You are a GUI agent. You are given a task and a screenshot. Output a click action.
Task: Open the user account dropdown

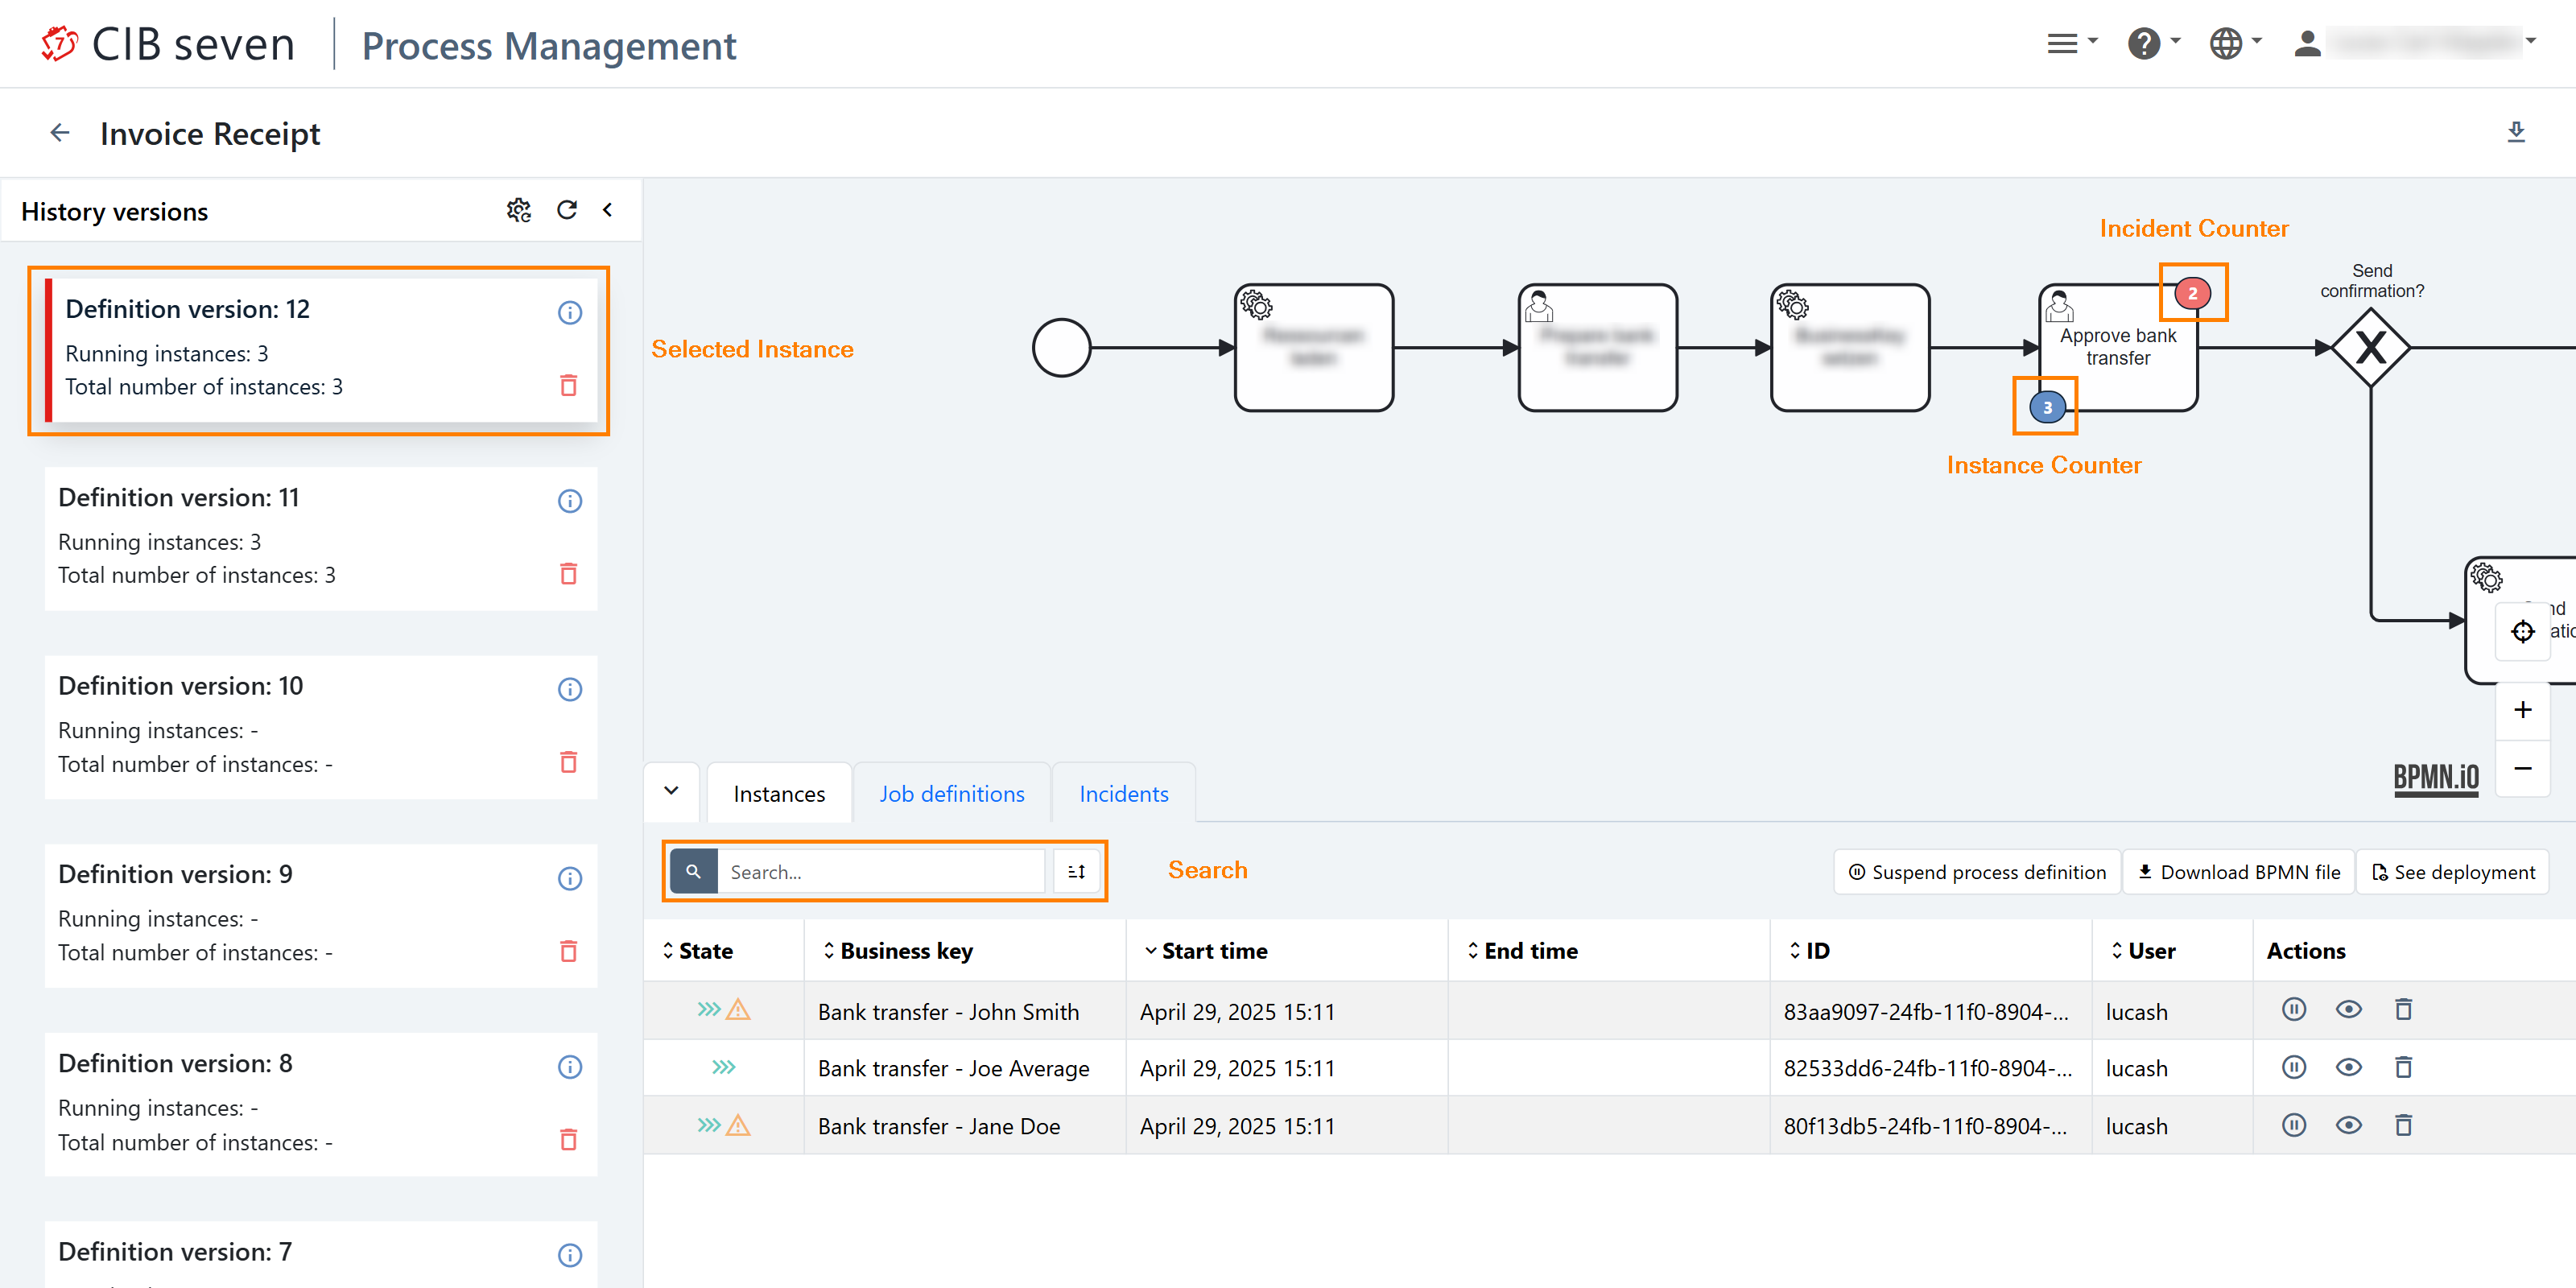[x=2415, y=43]
